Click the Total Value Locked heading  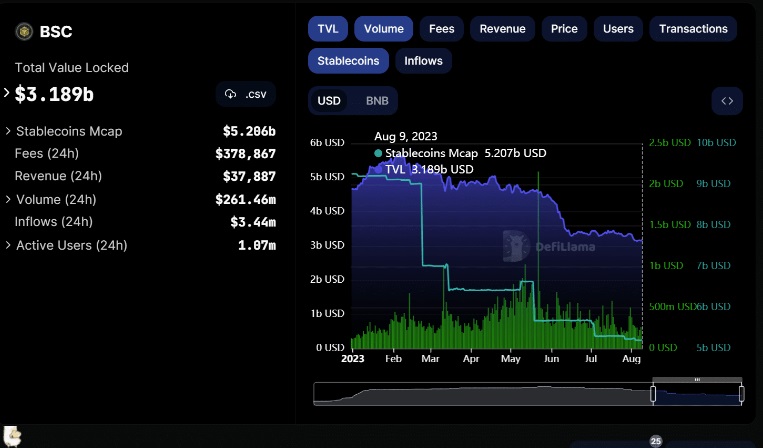pyautogui.click(x=72, y=68)
